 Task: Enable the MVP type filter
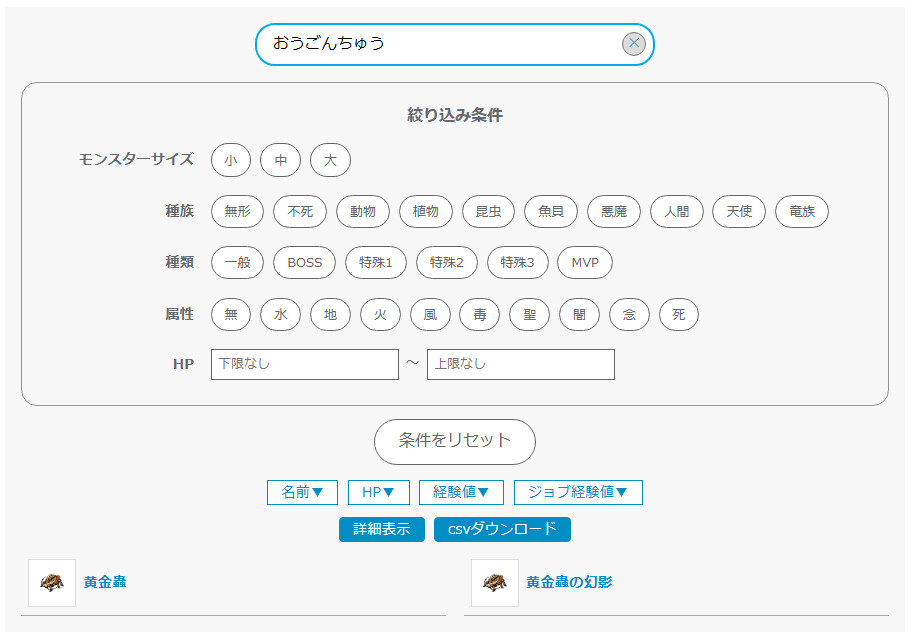(x=584, y=263)
